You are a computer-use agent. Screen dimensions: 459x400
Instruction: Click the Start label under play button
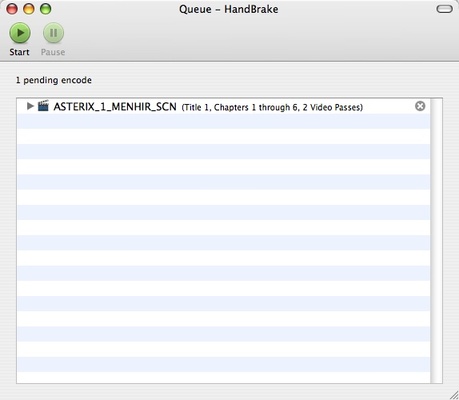coord(19,52)
